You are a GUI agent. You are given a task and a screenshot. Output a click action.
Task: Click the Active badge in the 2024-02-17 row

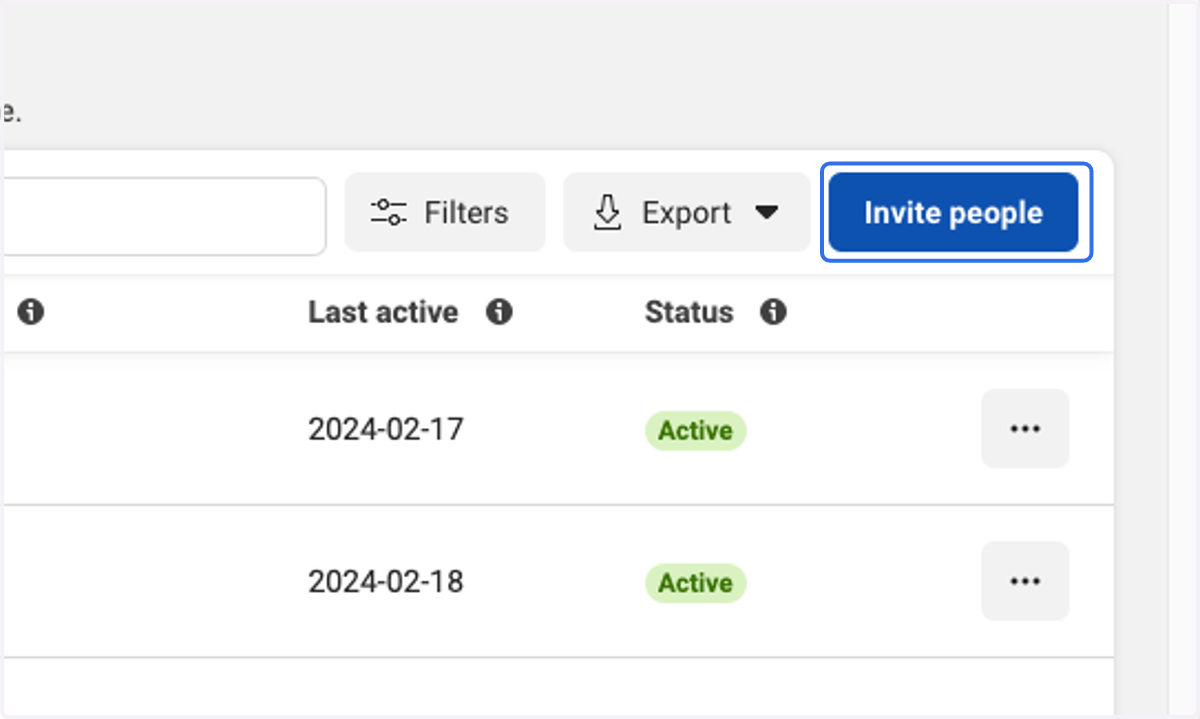(695, 430)
